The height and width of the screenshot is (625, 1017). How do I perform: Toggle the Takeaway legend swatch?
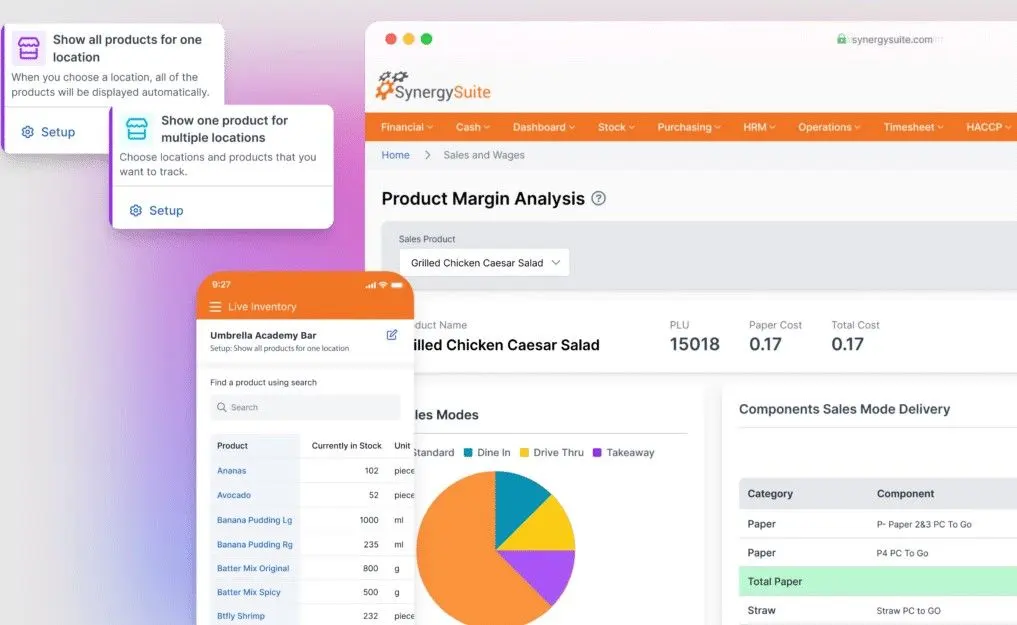point(597,453)
